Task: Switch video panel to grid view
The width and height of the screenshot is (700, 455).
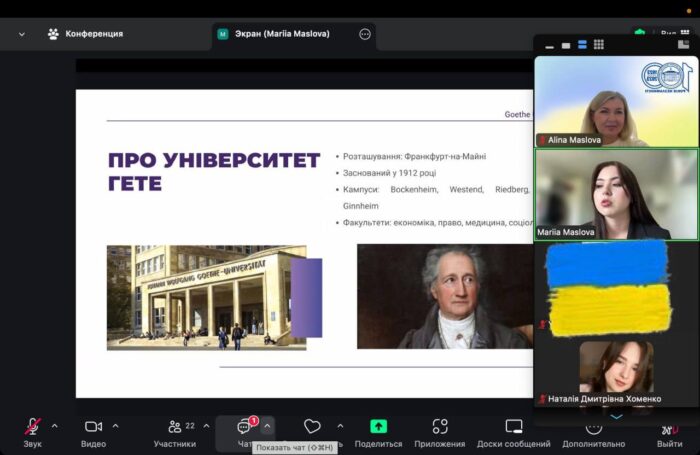Action: [598, 45]
